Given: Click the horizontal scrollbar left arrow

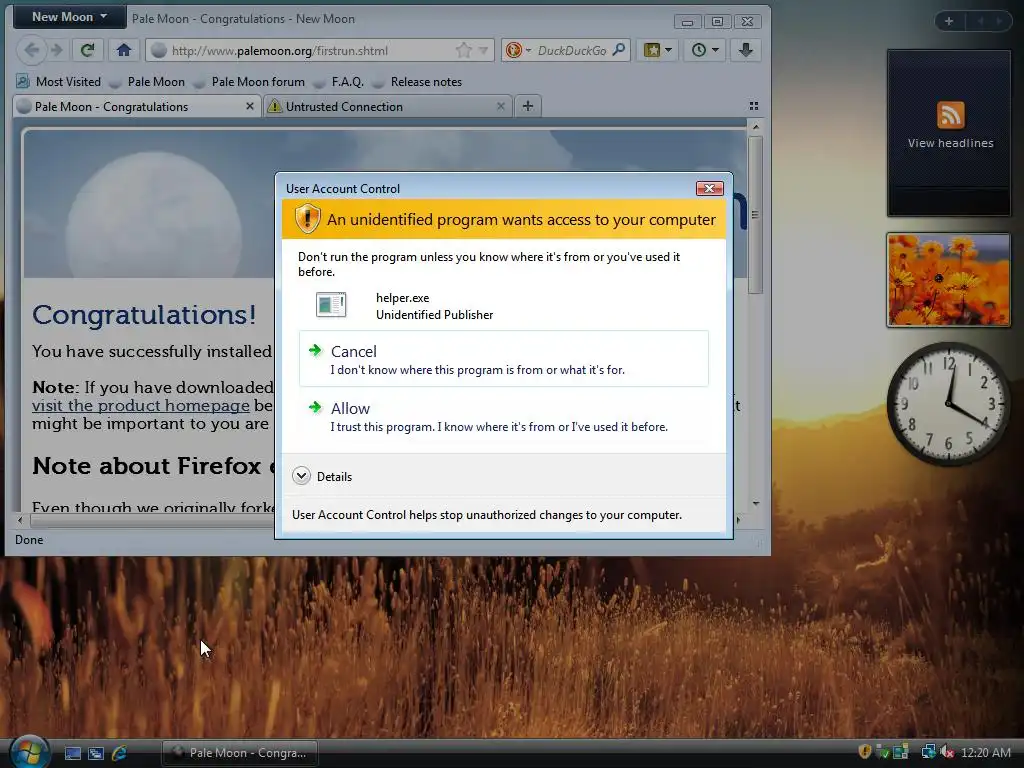Looking at the screenshot, I should 20,520.
